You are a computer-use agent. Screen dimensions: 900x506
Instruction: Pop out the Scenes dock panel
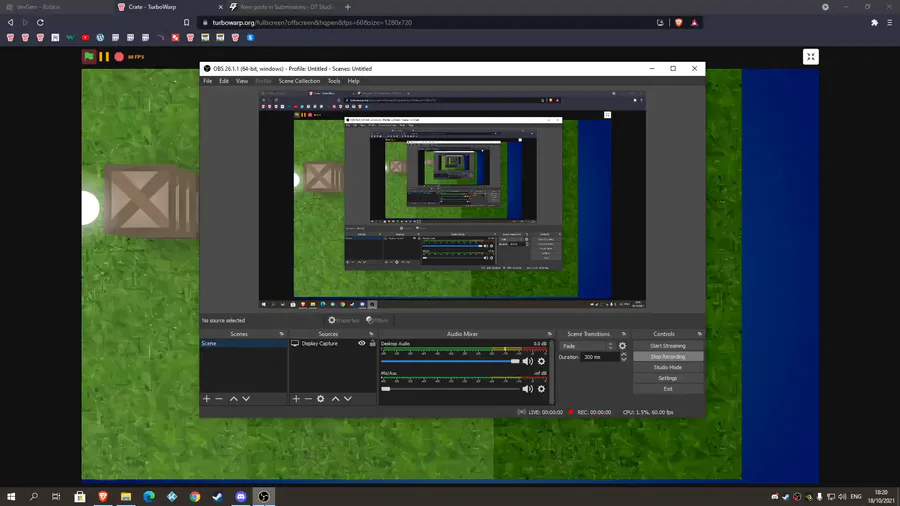pos(281,334)
